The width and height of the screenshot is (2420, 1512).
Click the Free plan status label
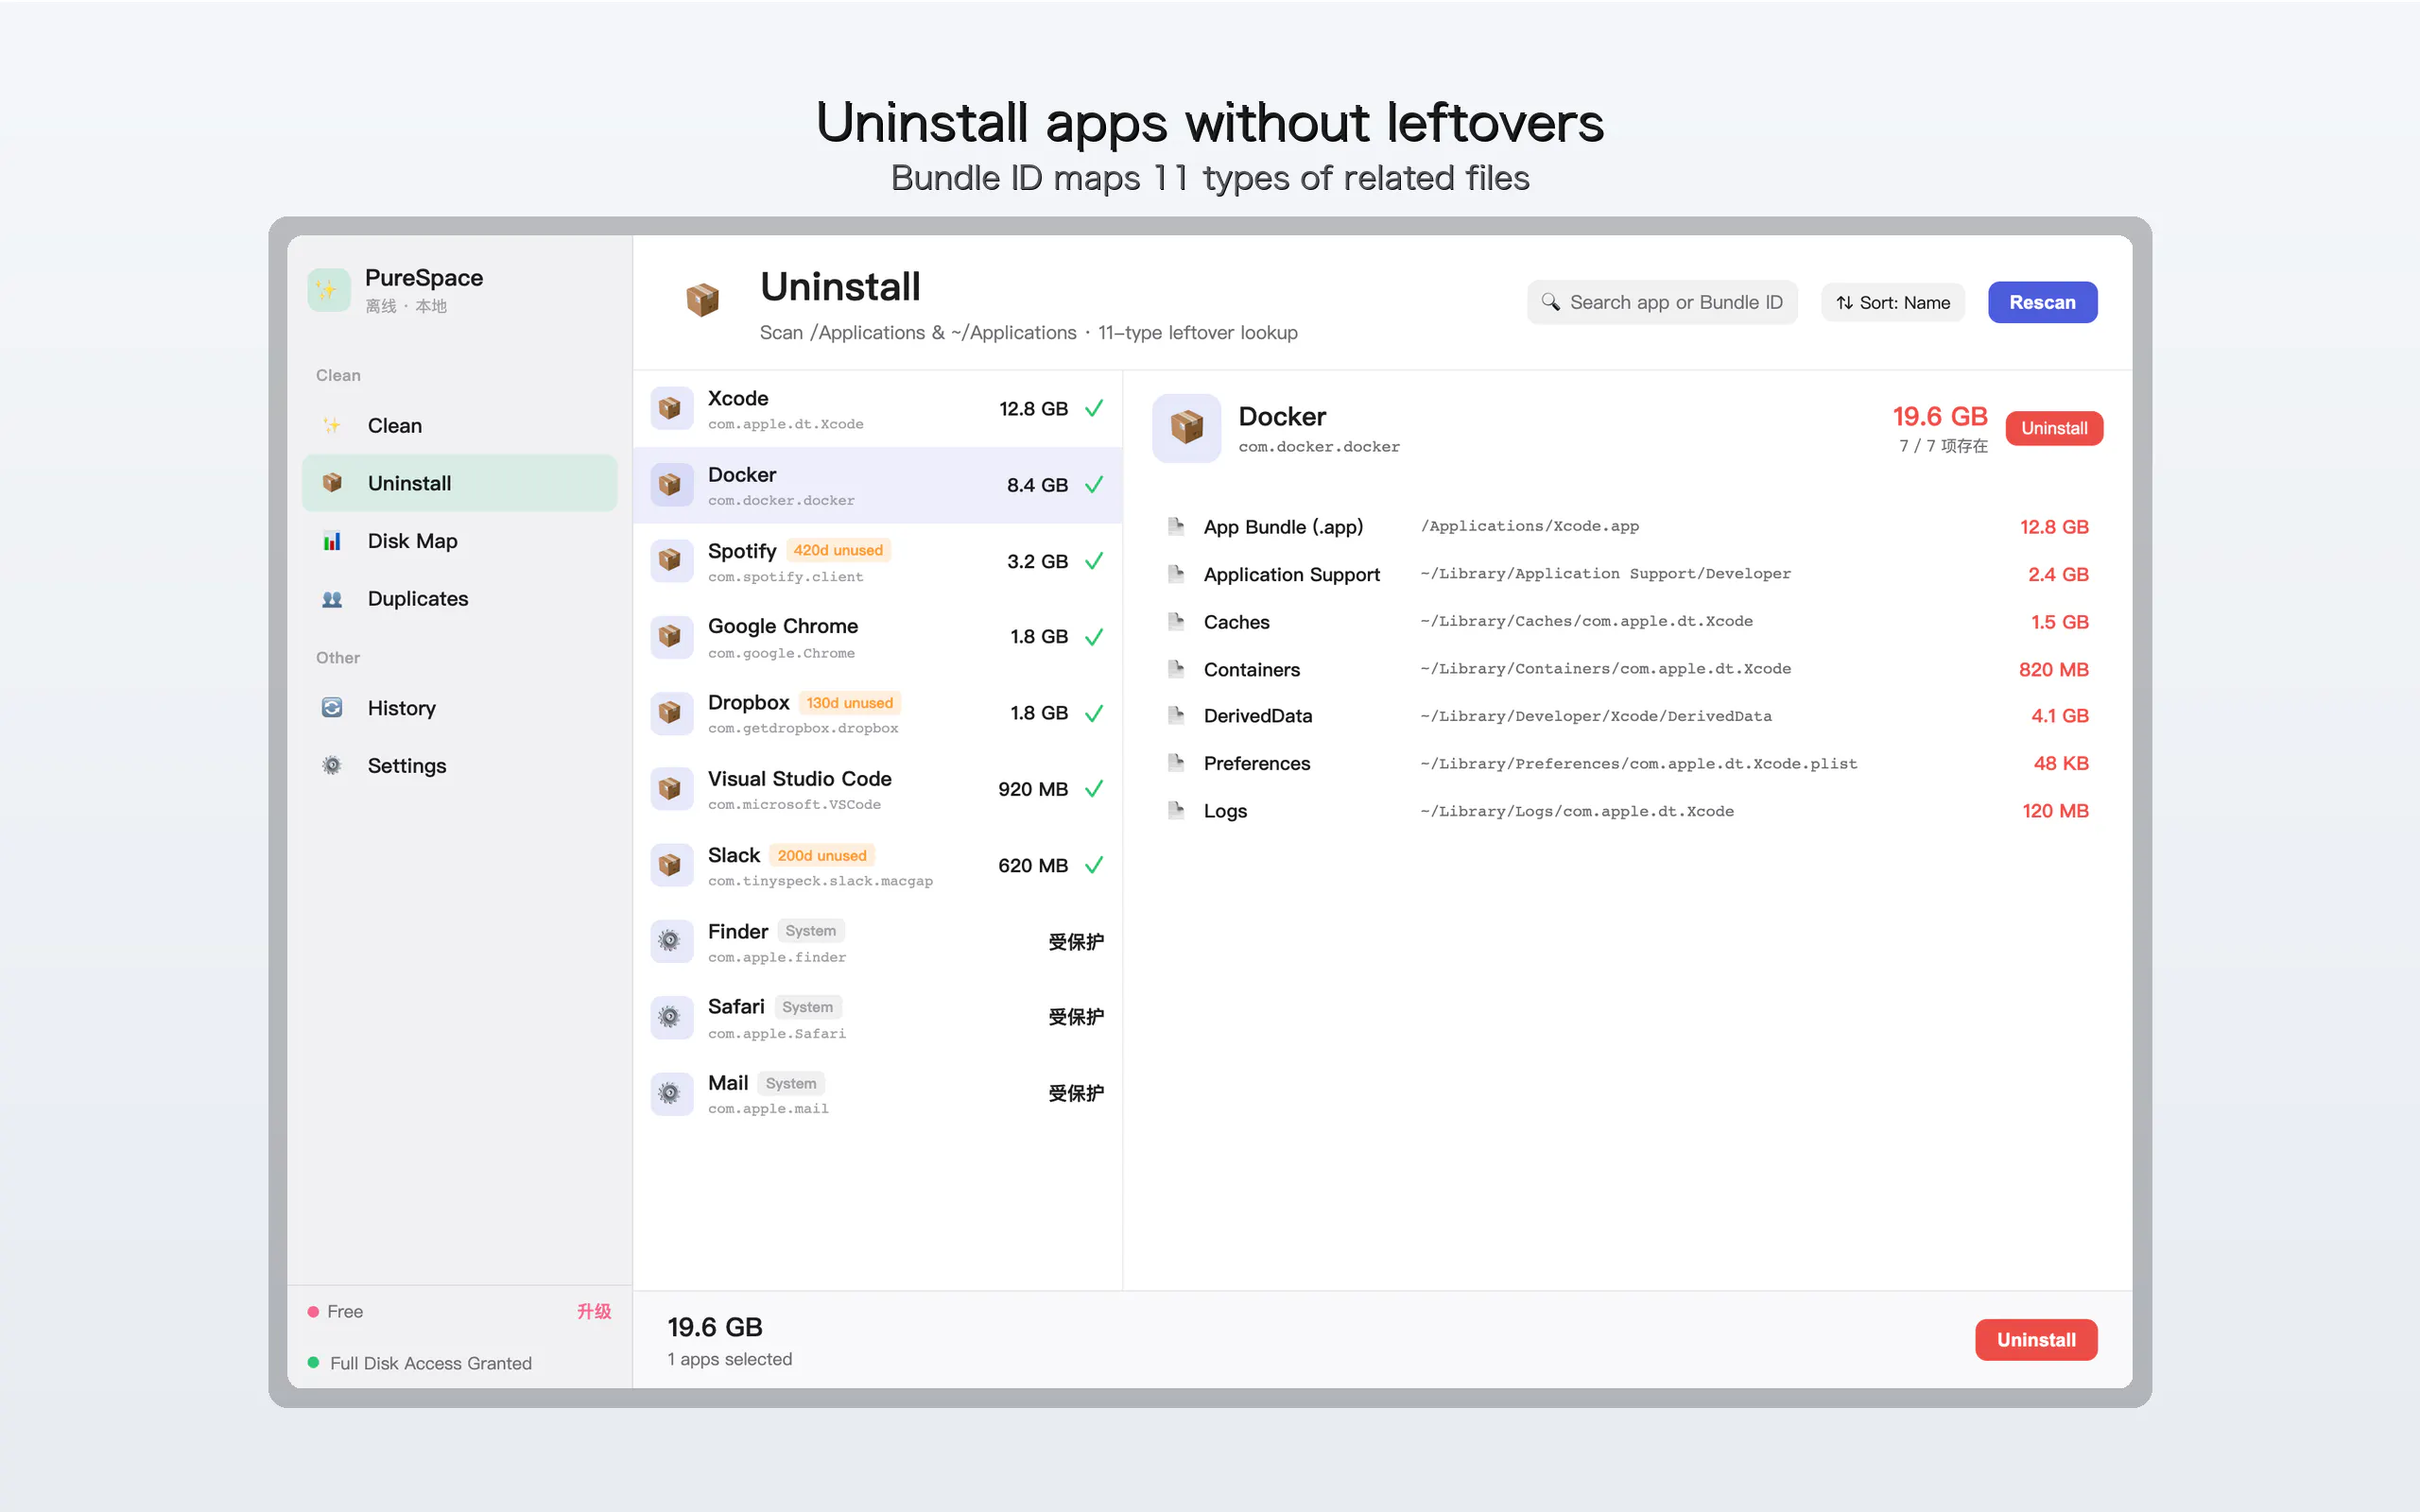(x=345, y=1311)
